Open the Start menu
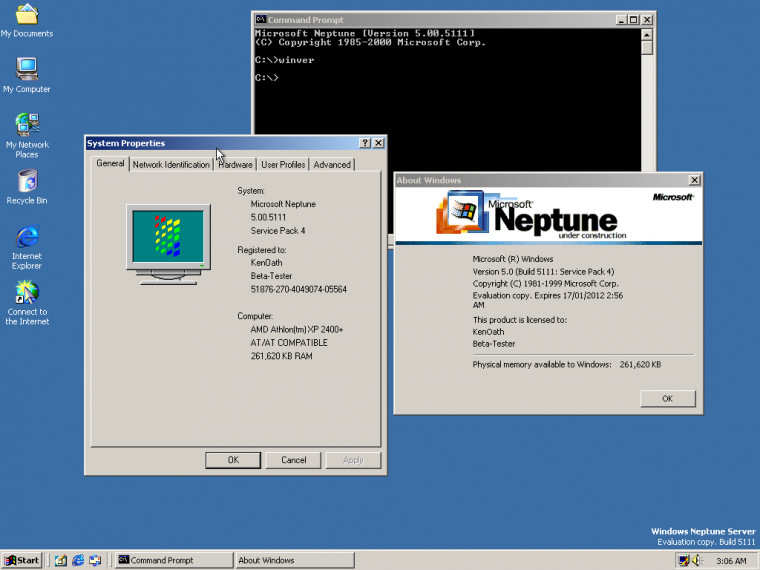The image size is (760, 570). click(22, 560)
